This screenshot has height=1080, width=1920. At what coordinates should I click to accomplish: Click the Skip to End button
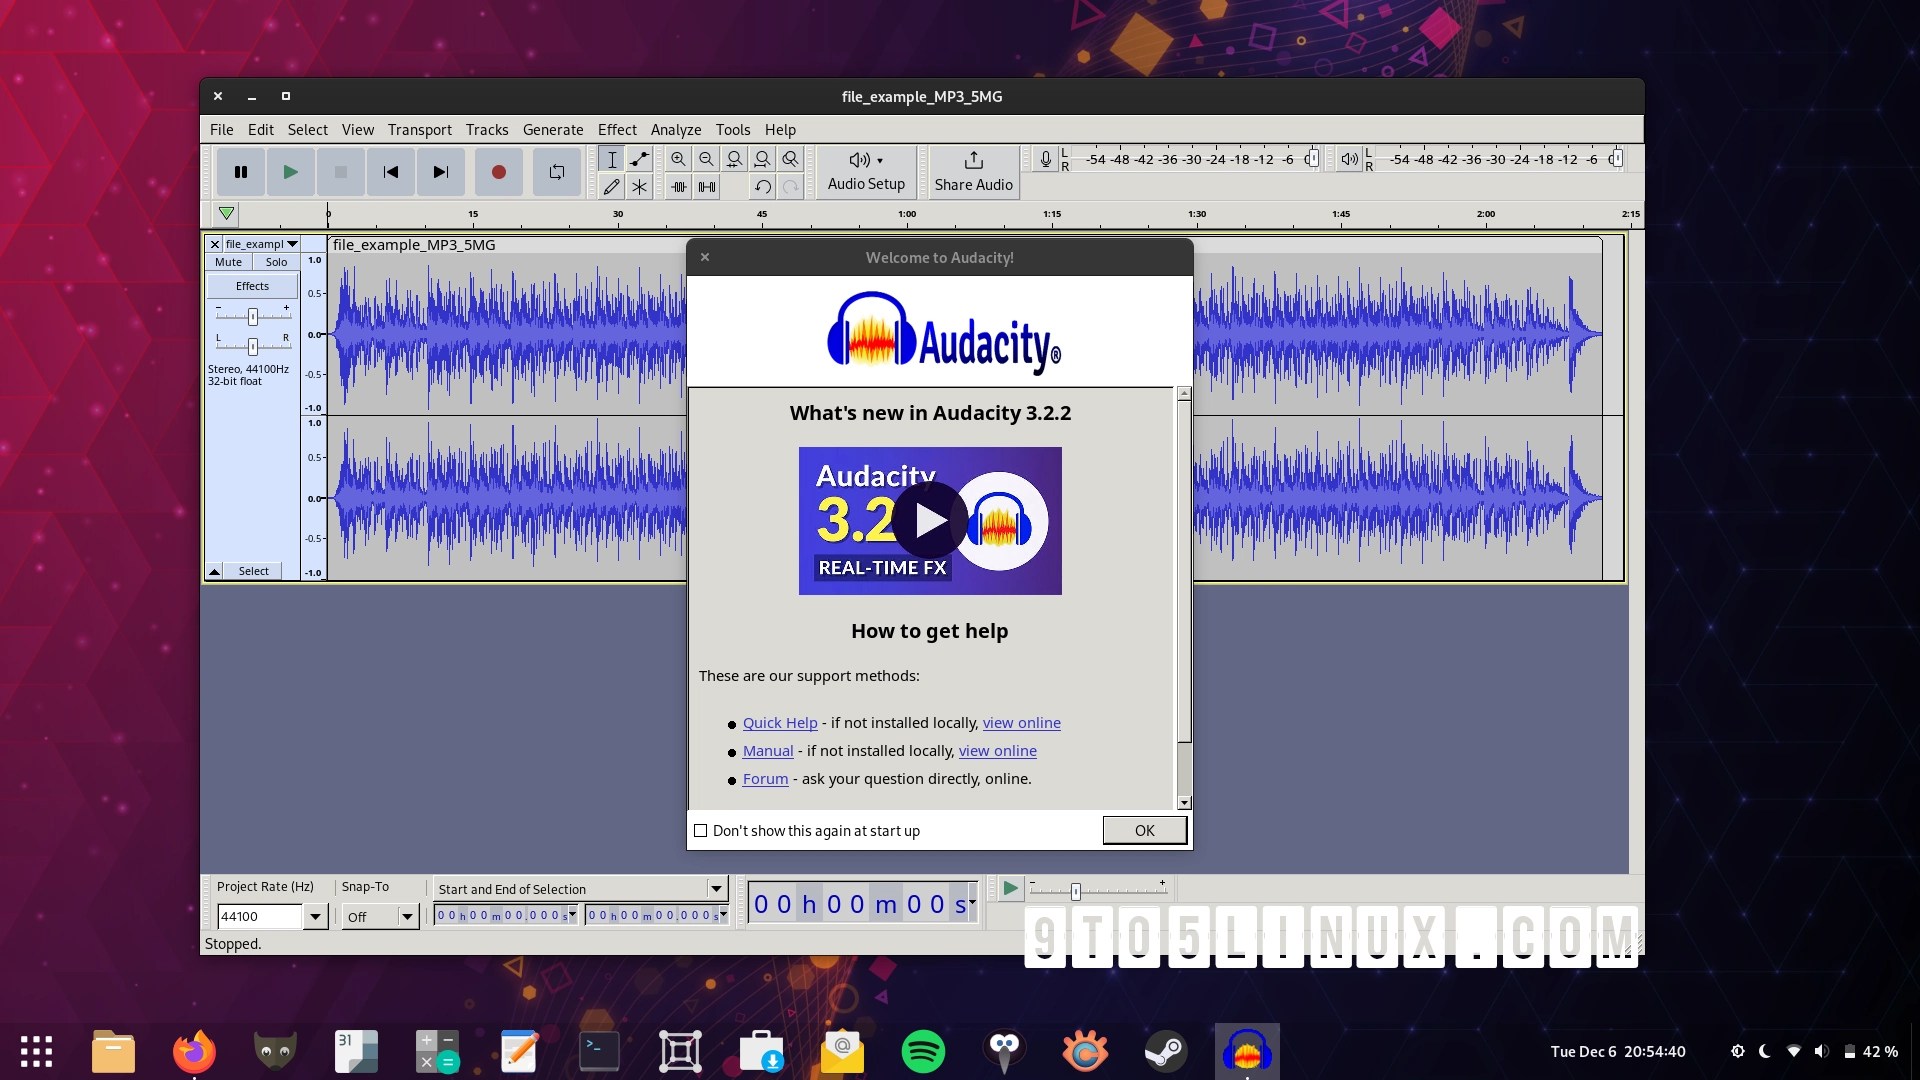440,172
